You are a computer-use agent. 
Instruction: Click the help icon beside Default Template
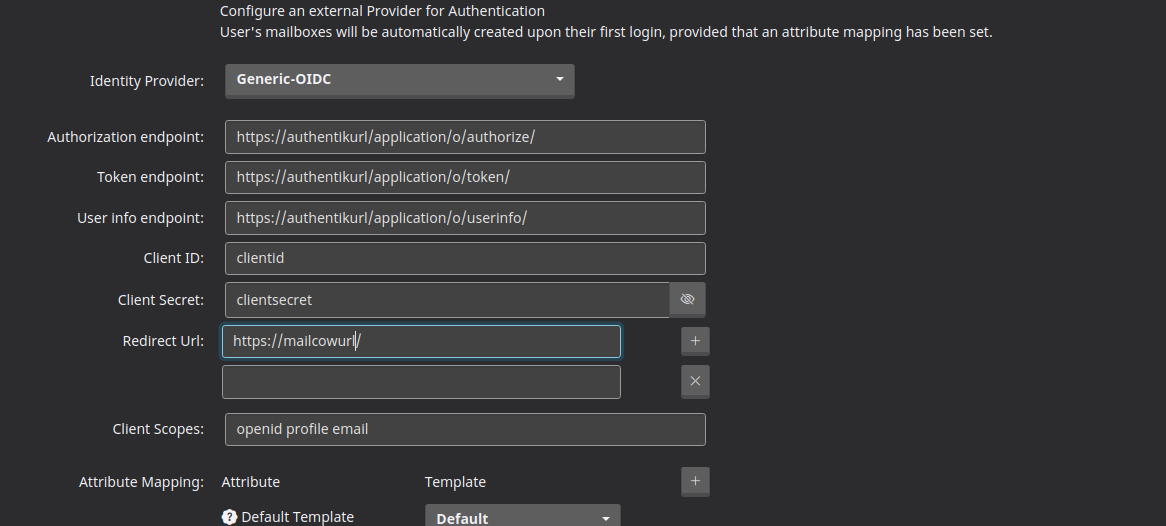(229, 517)
